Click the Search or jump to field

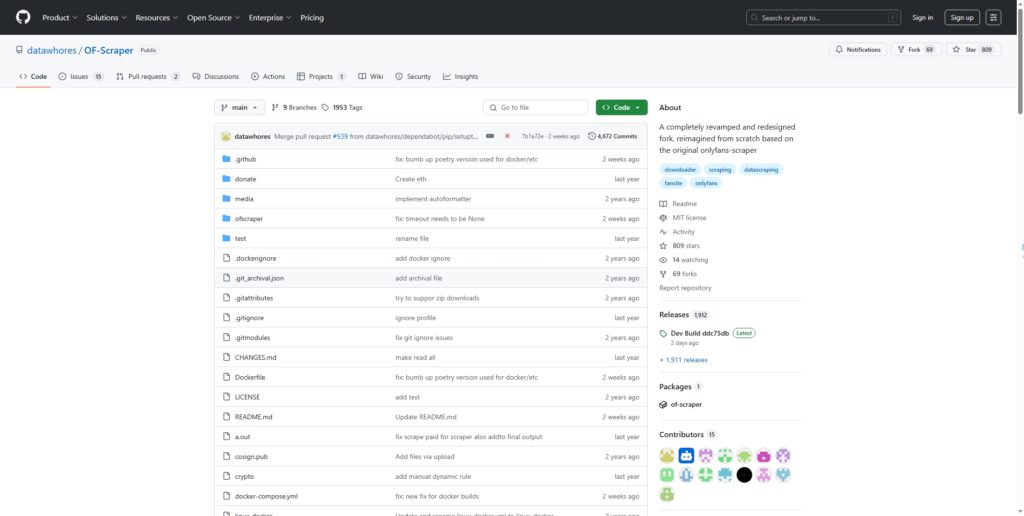(x=824, y=18)
